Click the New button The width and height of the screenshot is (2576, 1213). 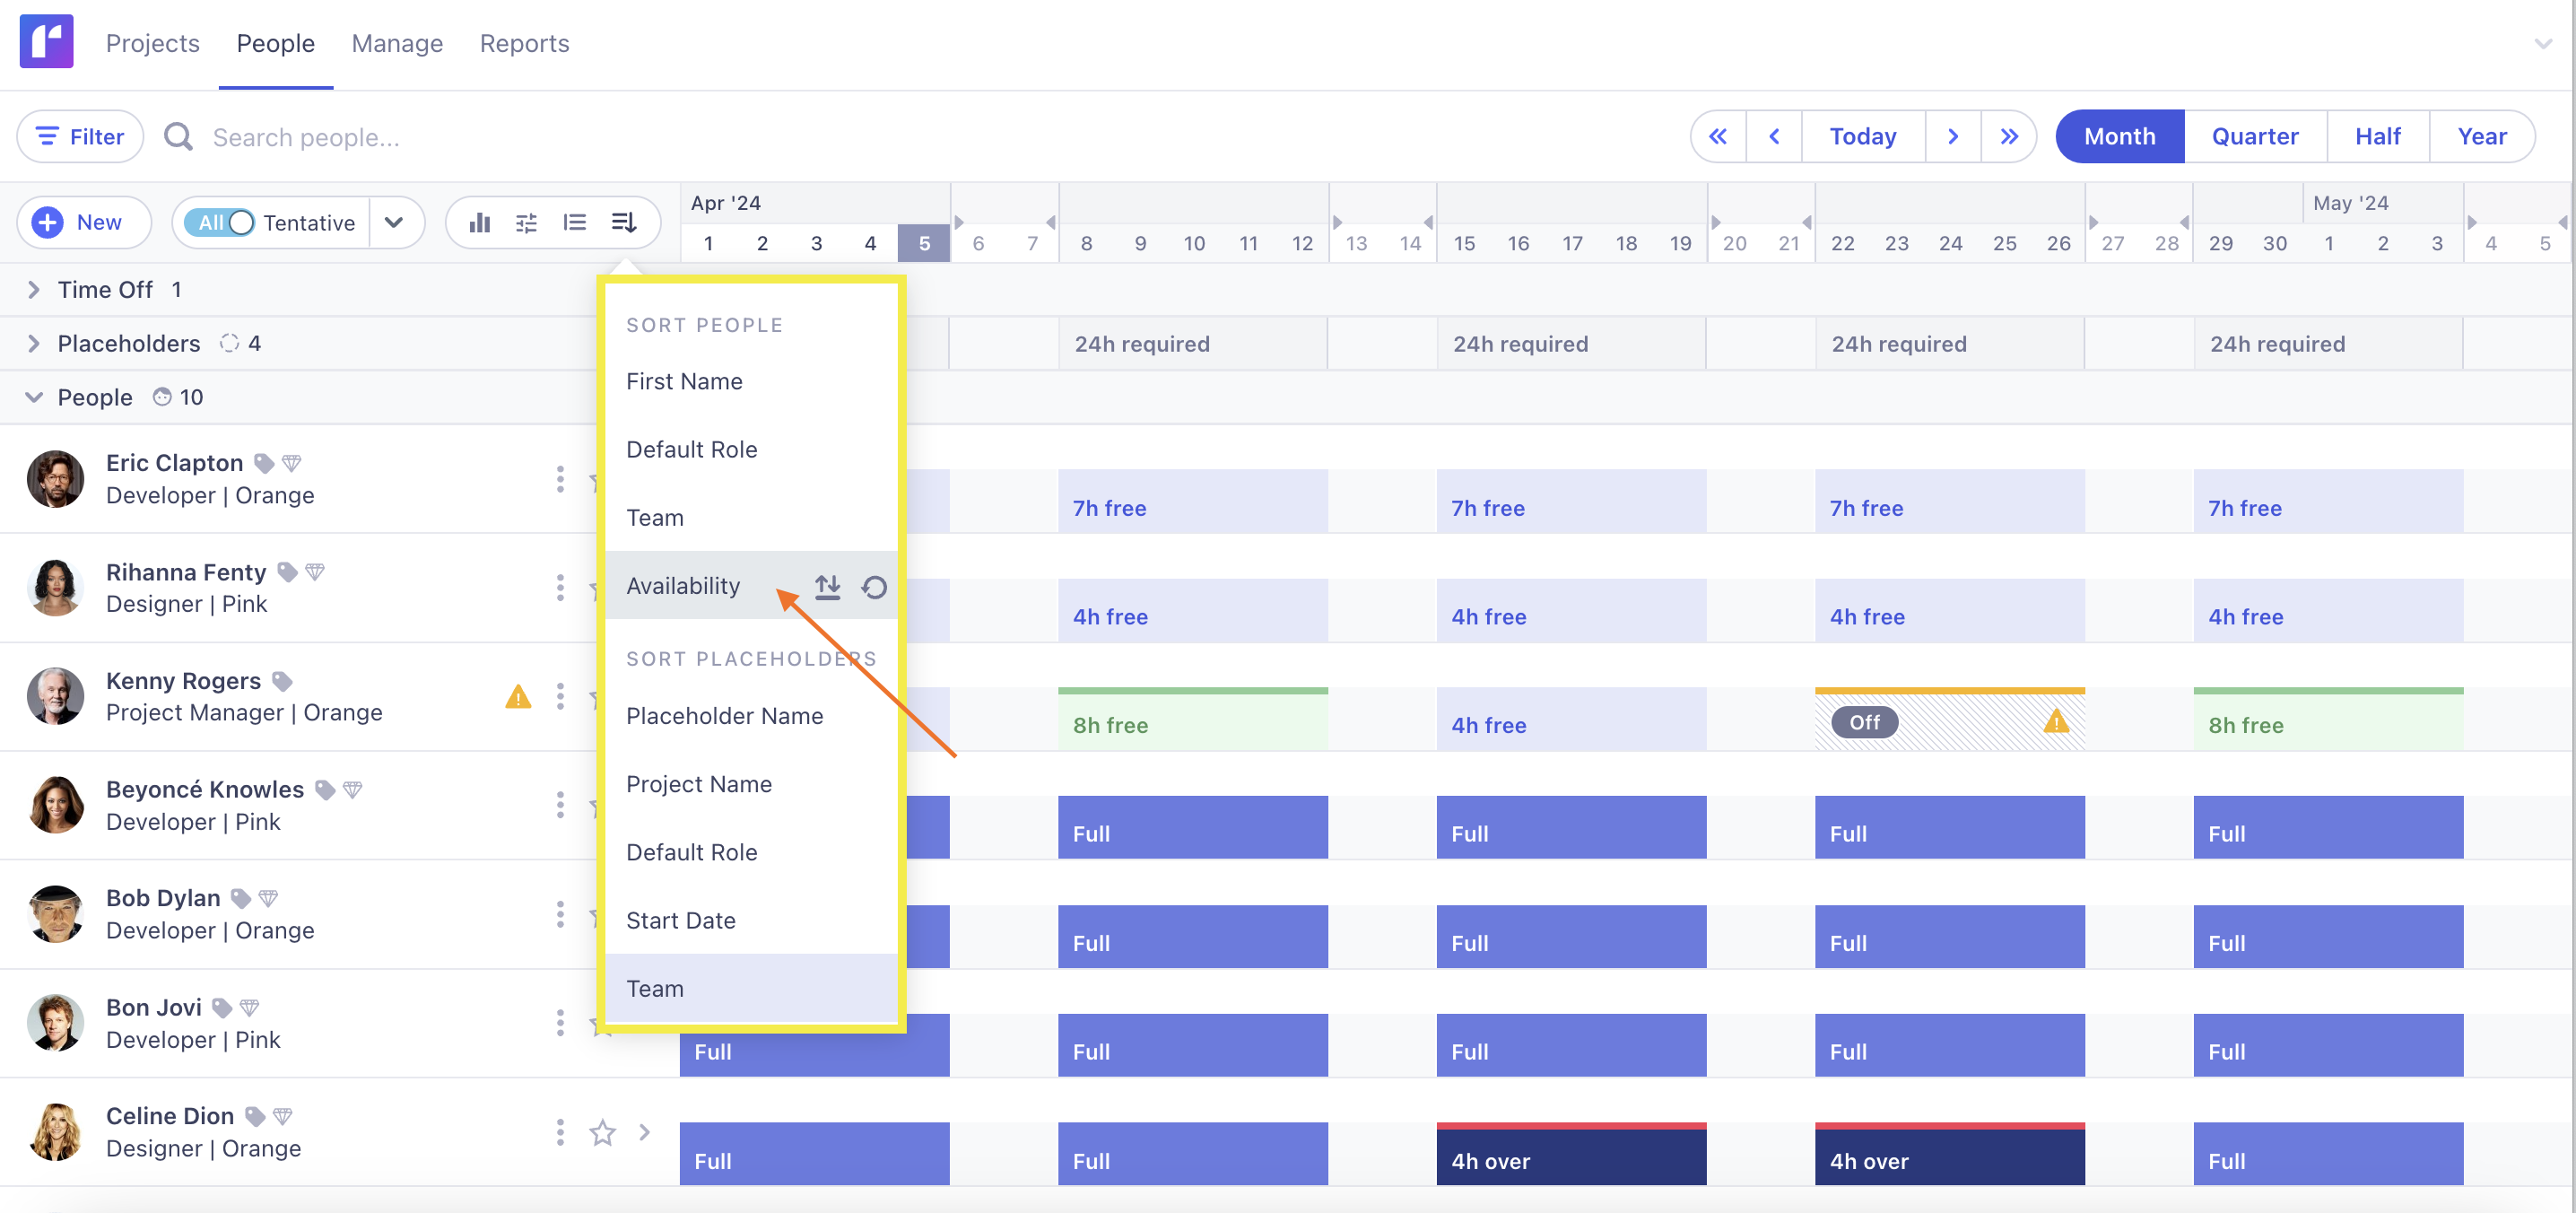83,222
